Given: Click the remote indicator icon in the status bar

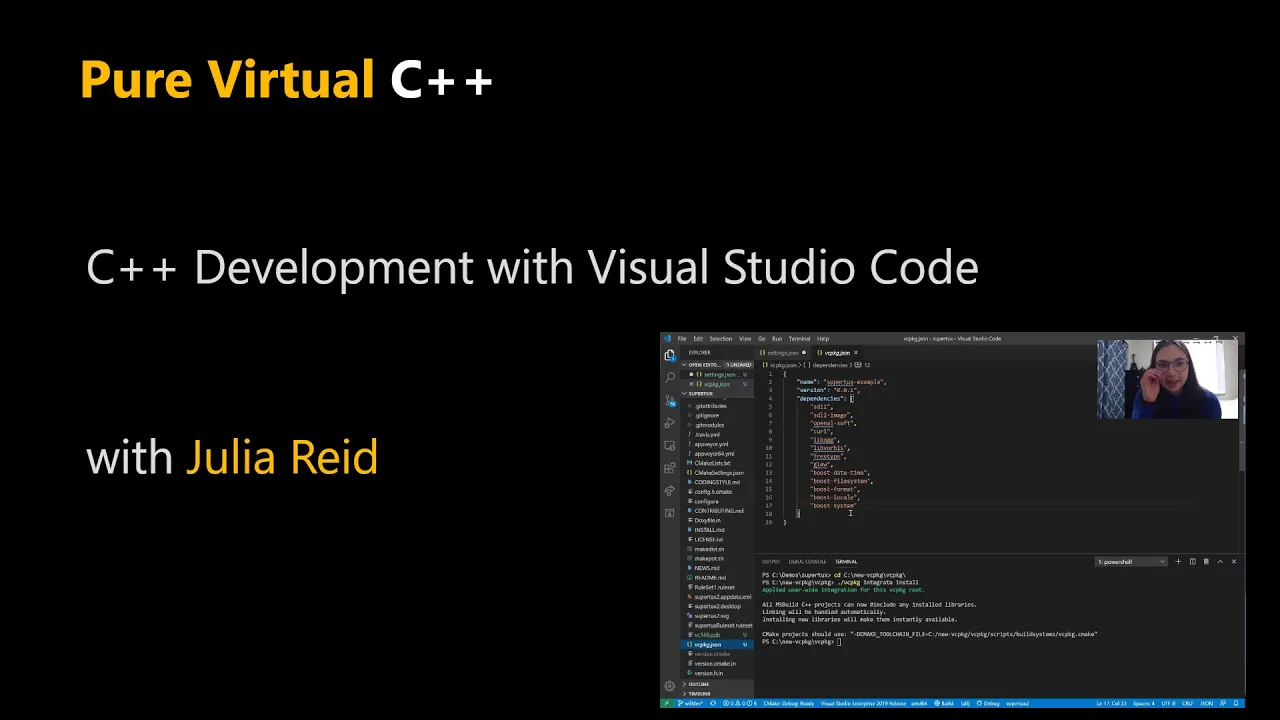Looking at the screenshot, I should click(666, 703).
